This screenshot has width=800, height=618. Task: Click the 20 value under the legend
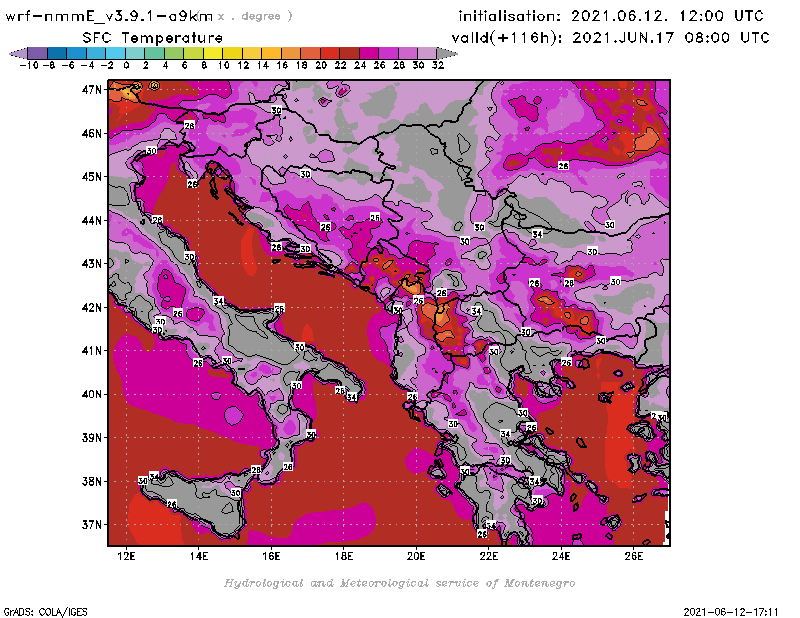coord(320,65)
